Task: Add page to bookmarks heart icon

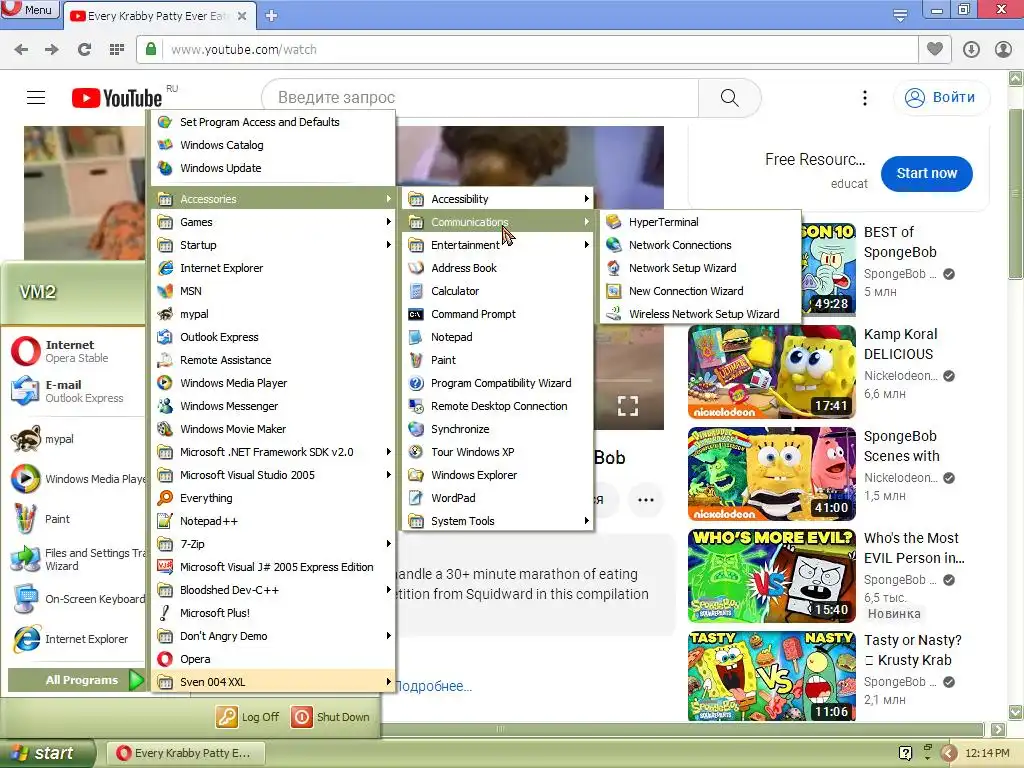Action: tap(935, 50)
